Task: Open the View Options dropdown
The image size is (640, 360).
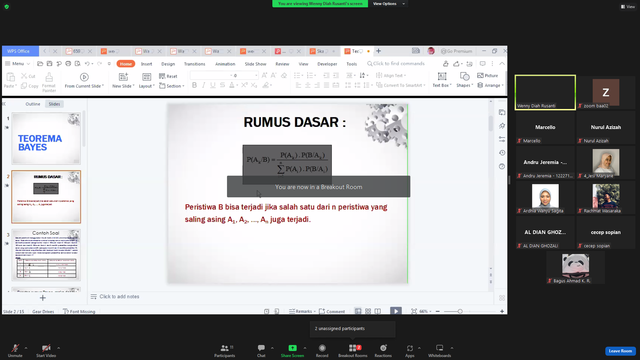Action: (388, 4)
